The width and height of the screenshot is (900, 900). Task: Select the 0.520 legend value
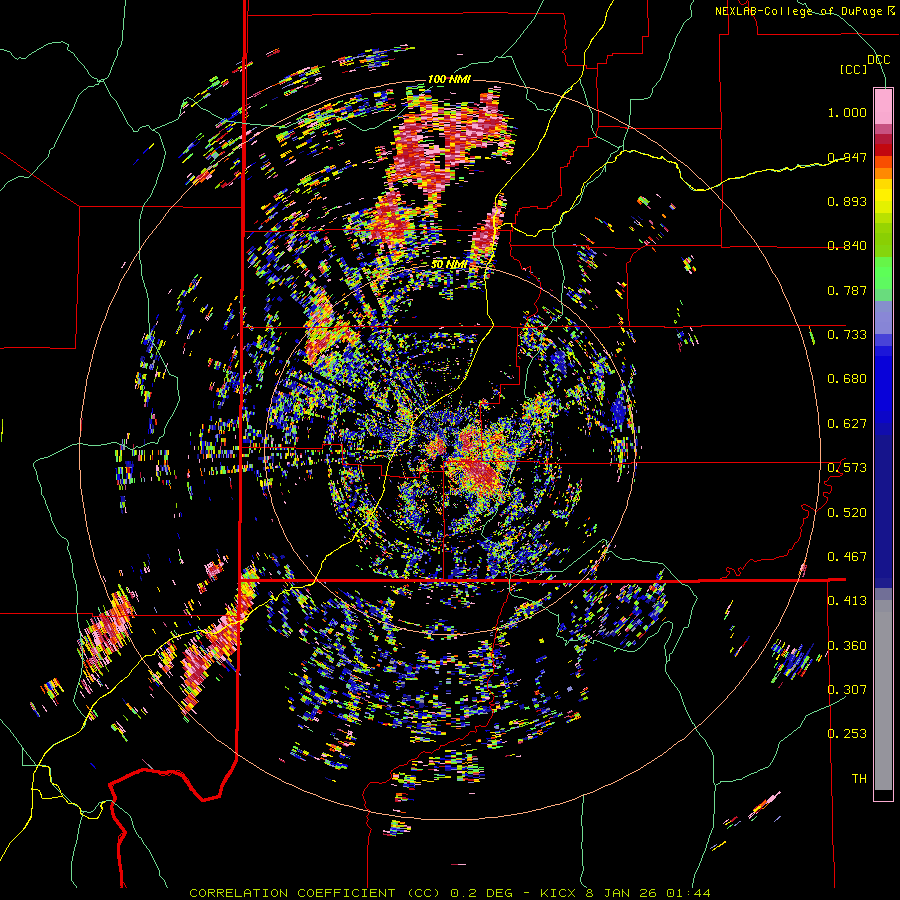tap(847, 513)
